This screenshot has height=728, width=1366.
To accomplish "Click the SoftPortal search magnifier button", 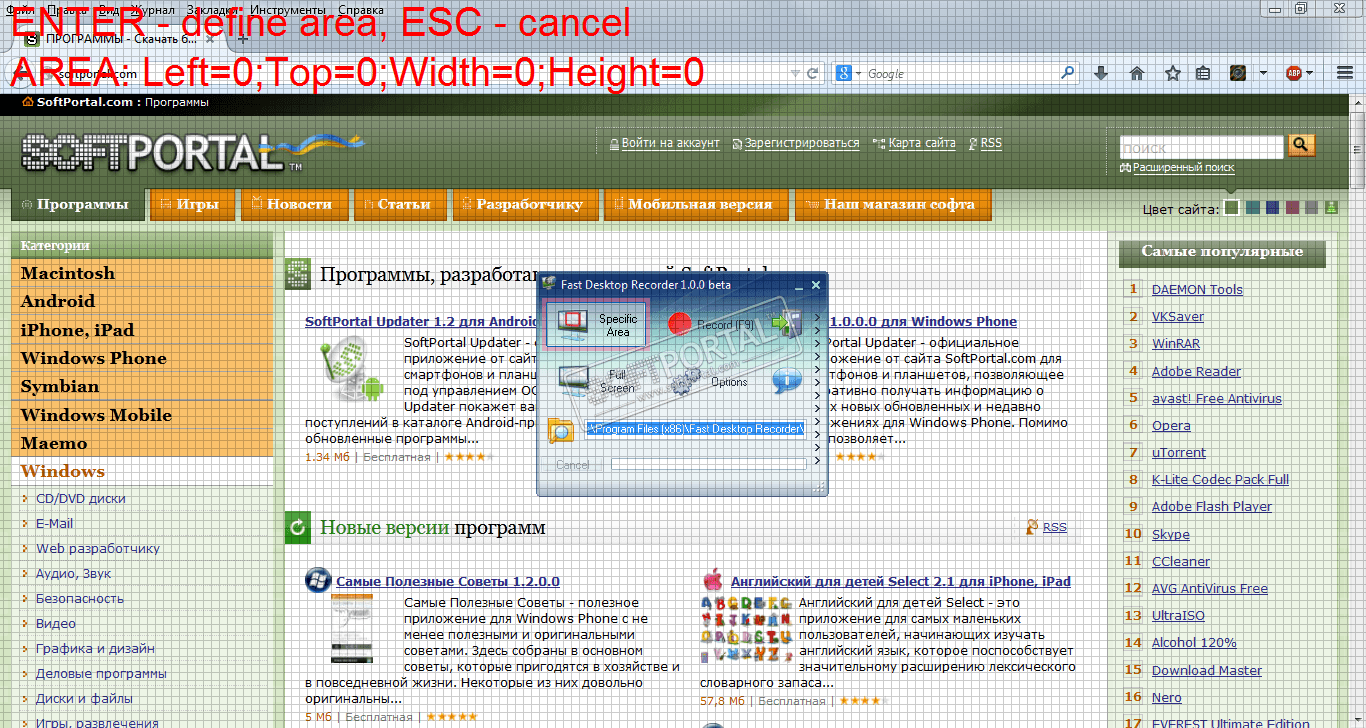I will 1301,145.
